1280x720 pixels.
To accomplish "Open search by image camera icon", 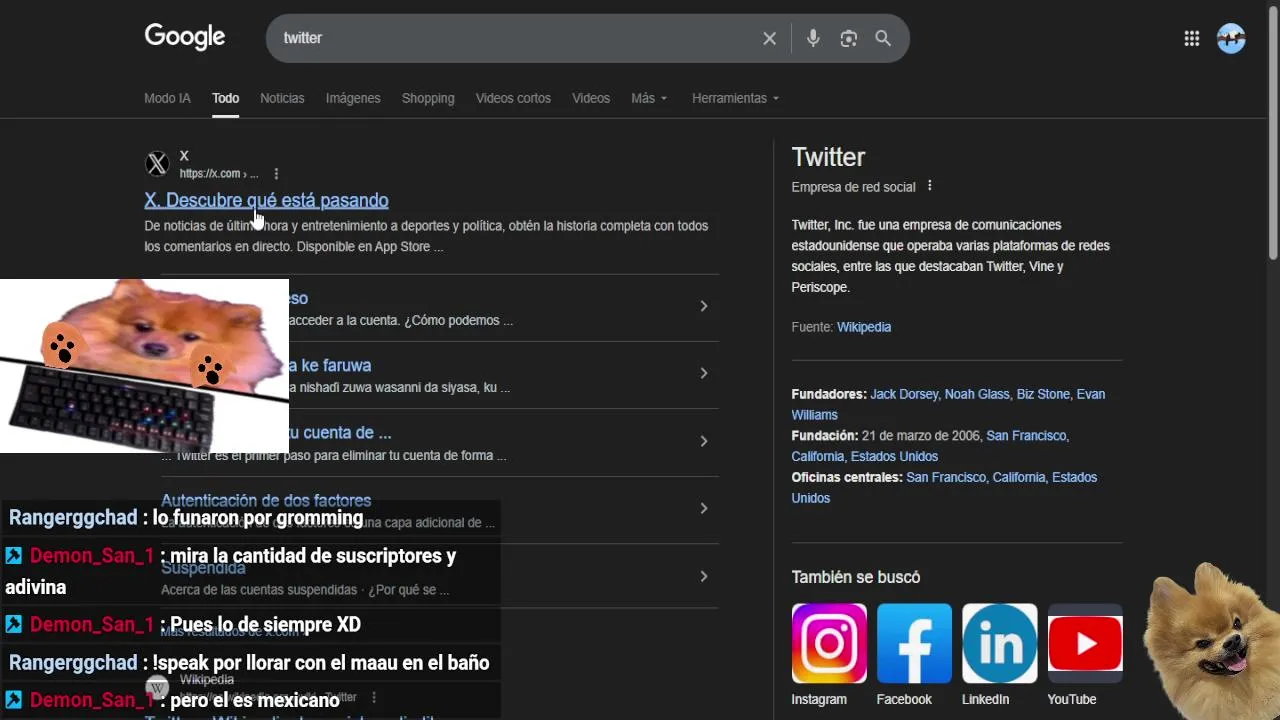I will 849,38.
